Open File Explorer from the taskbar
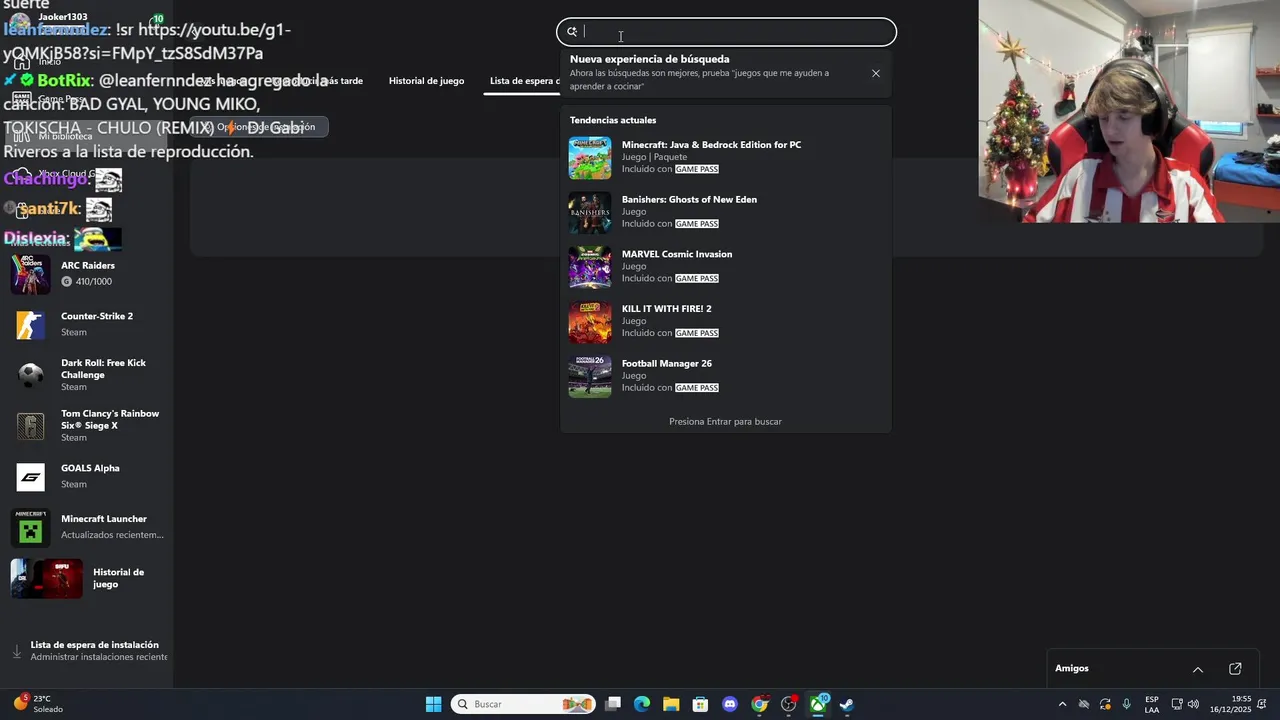The width and height of the screenshot is (1280, 720). click(671, 704)
